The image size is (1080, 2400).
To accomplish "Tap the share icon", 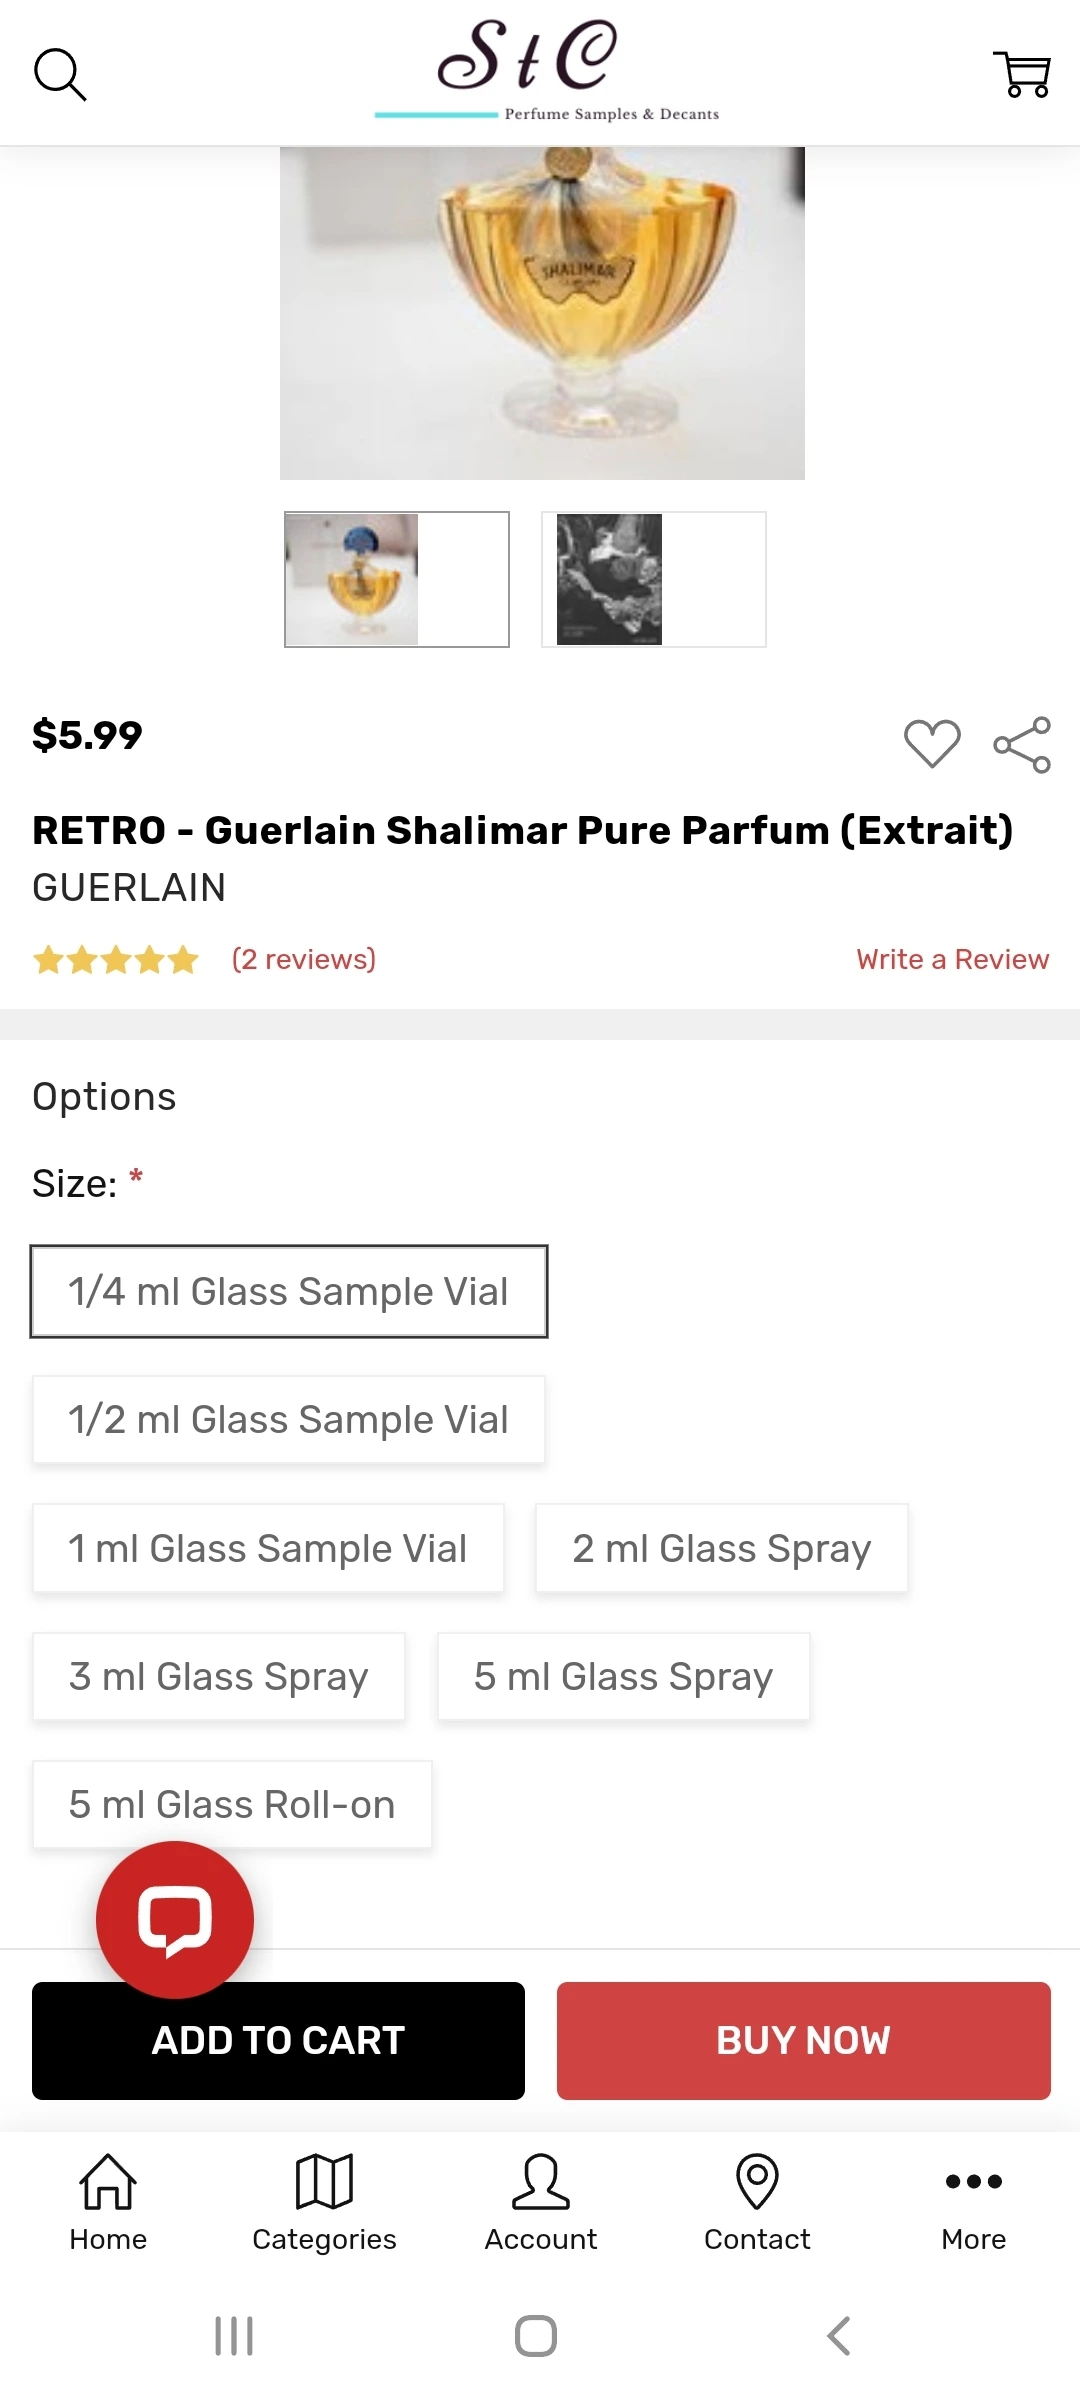I will click(x=1022, y=745).
